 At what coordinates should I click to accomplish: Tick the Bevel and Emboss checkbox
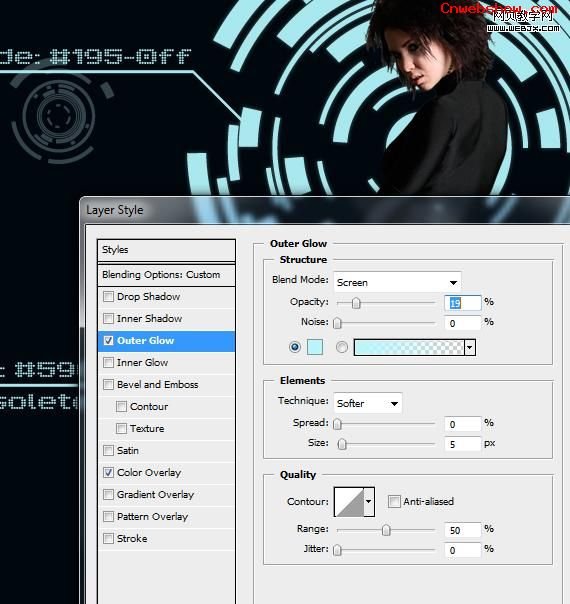[109, 384]
